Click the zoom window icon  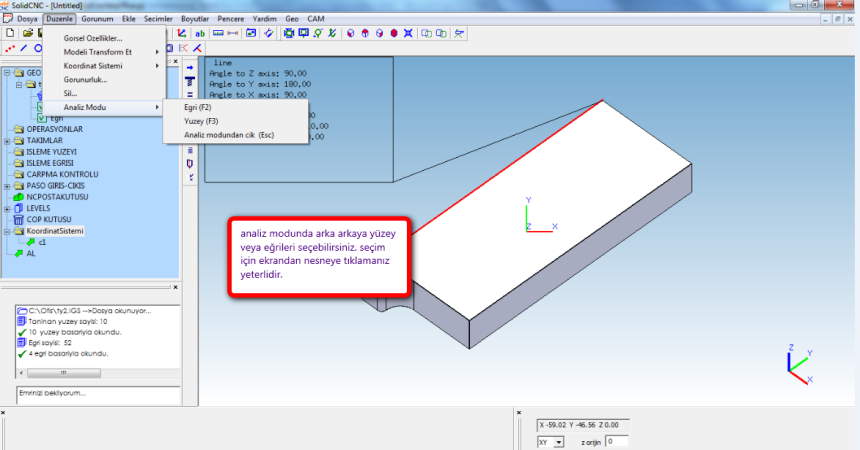[x=303, y=33]
